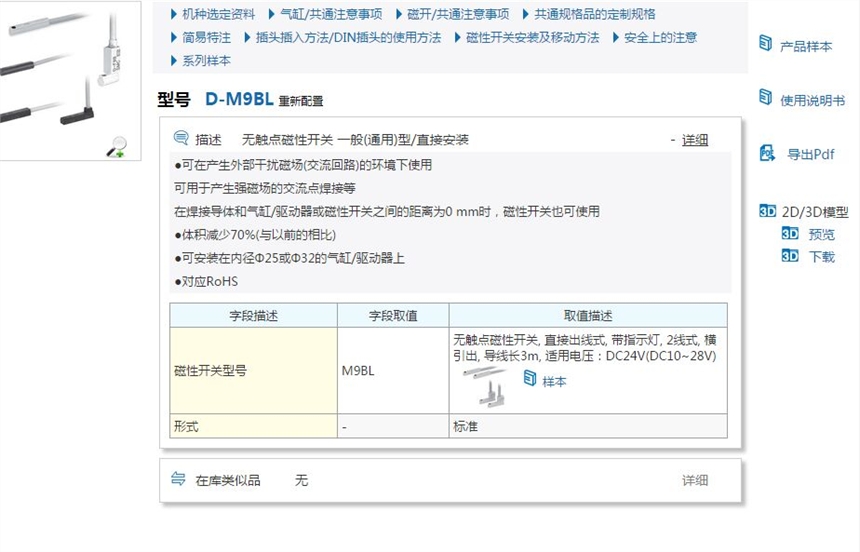Click the 样本 book icon in table
This screenshot has height=552, width=860.
pyautogui.click(x=530, y=379)
